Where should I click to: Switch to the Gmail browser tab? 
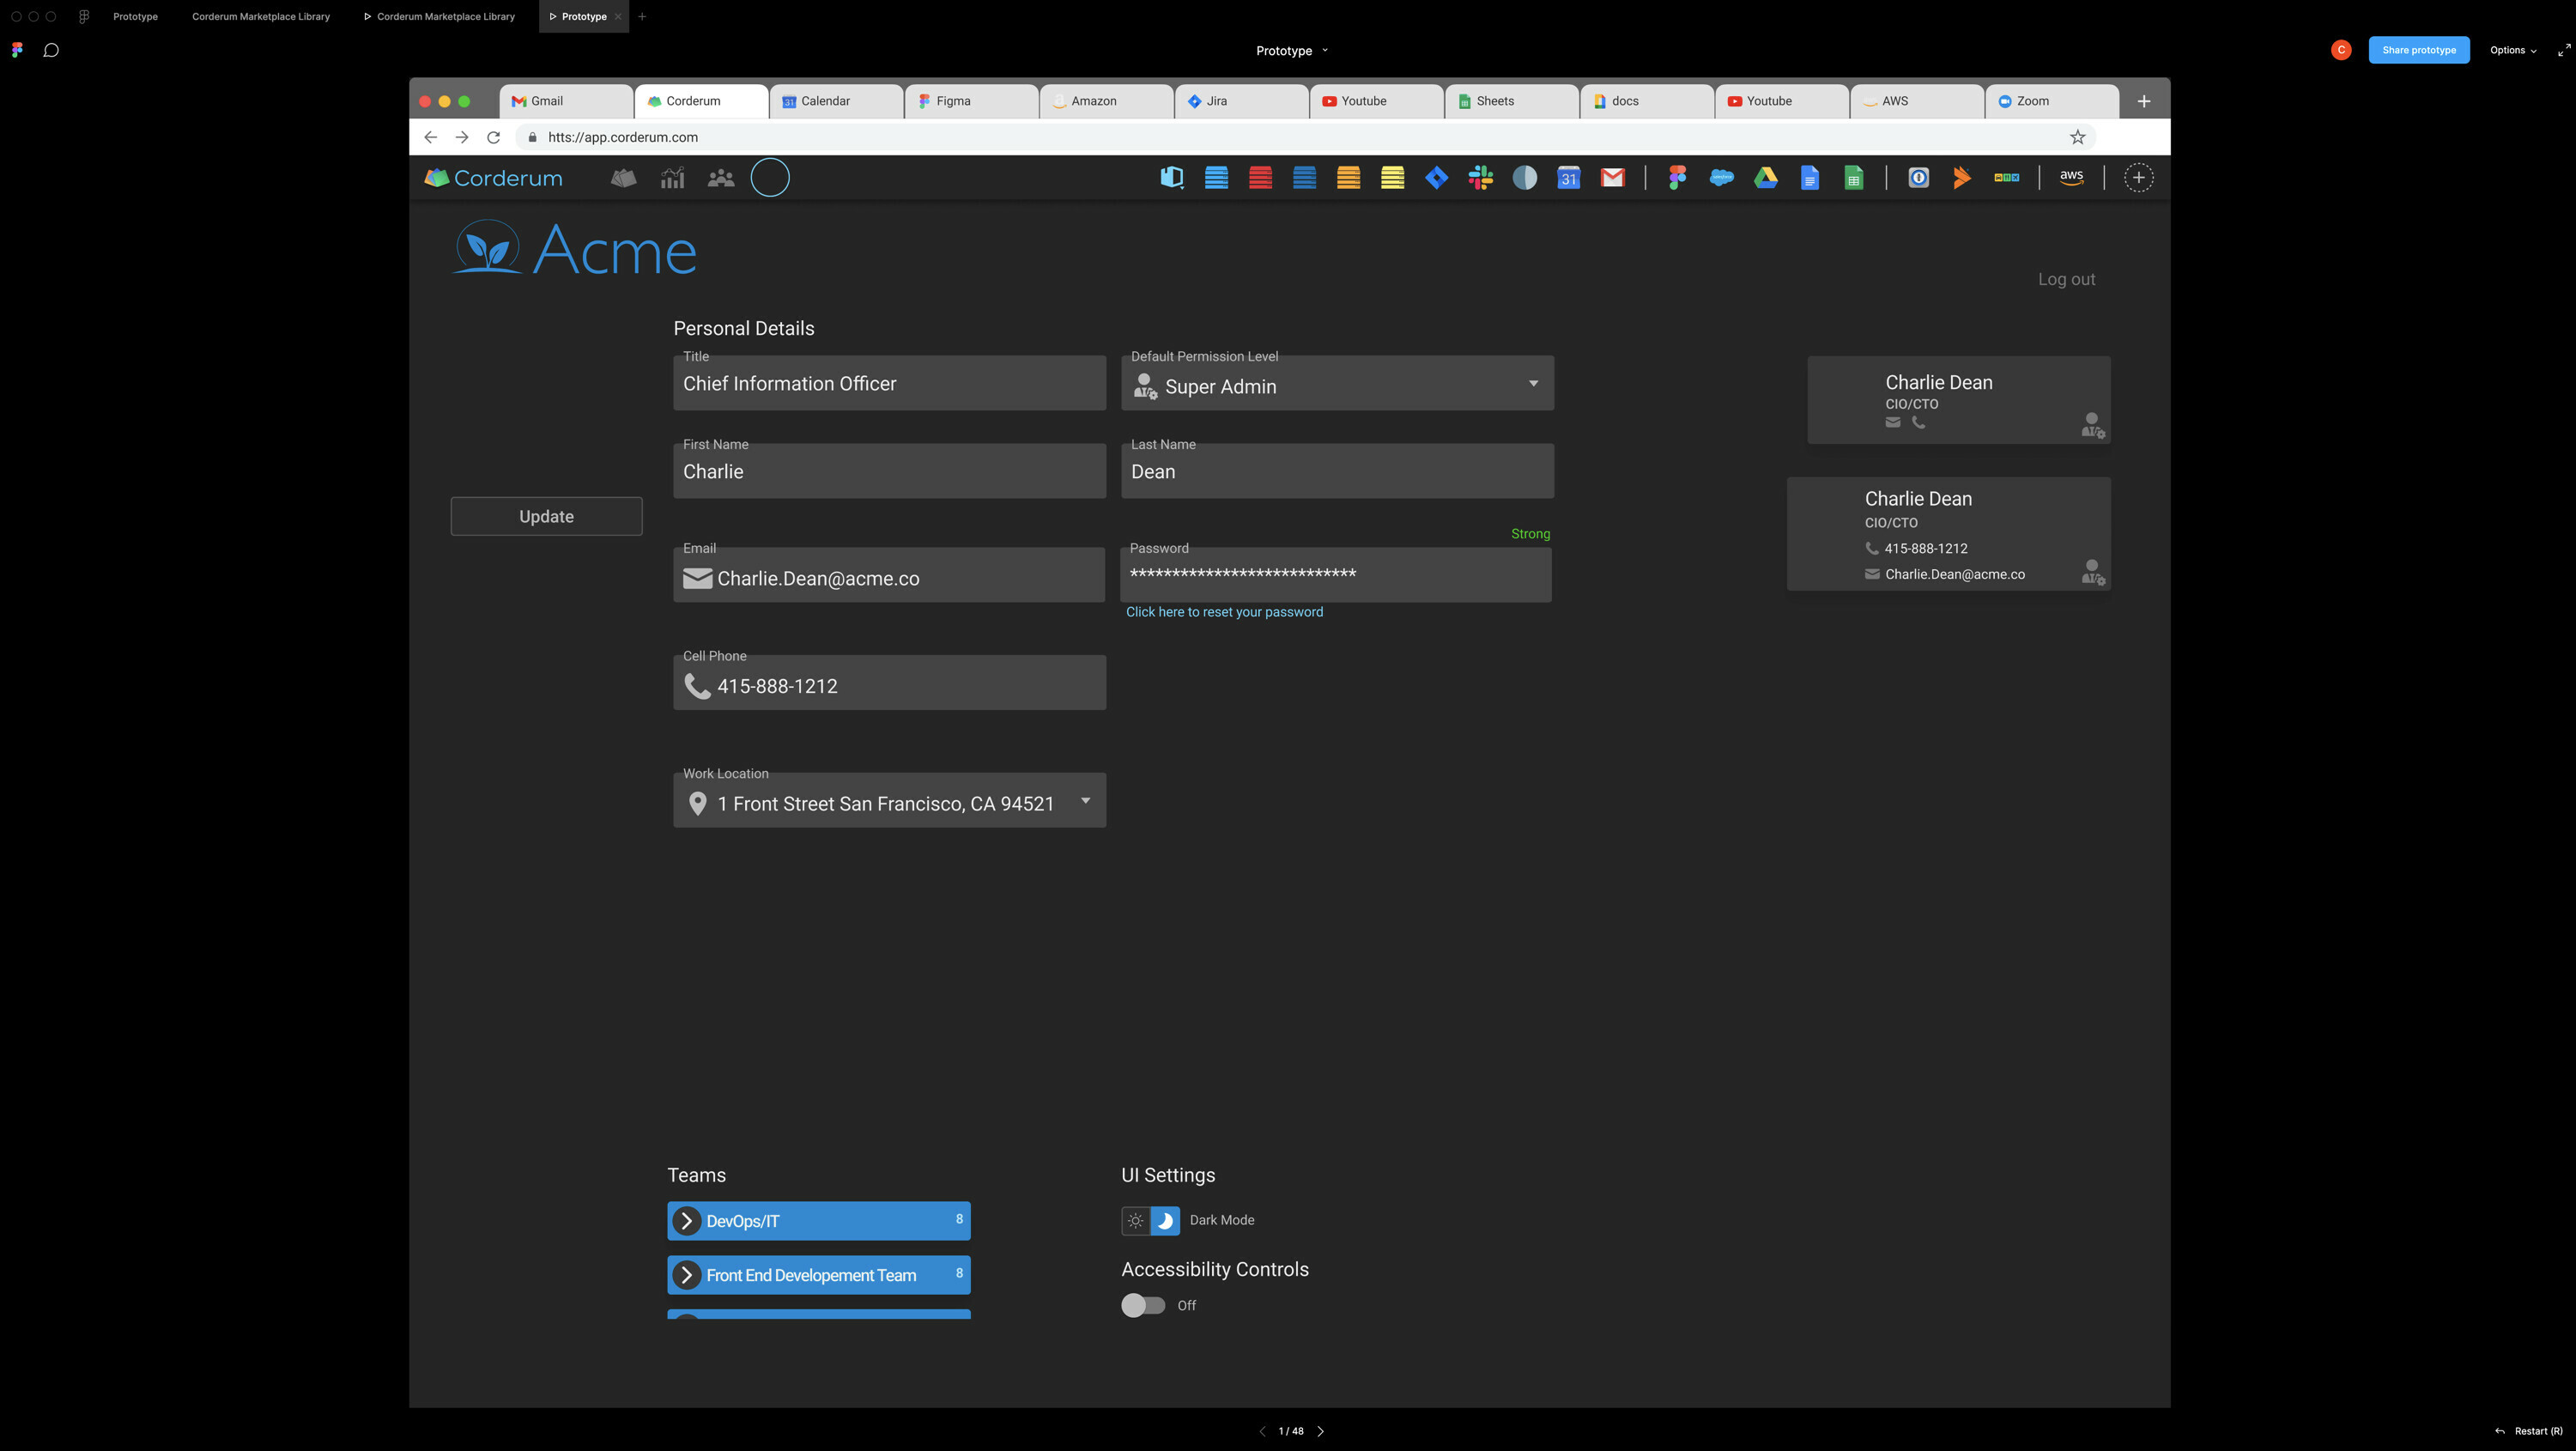pyautogui.click(x=565, y=101)
